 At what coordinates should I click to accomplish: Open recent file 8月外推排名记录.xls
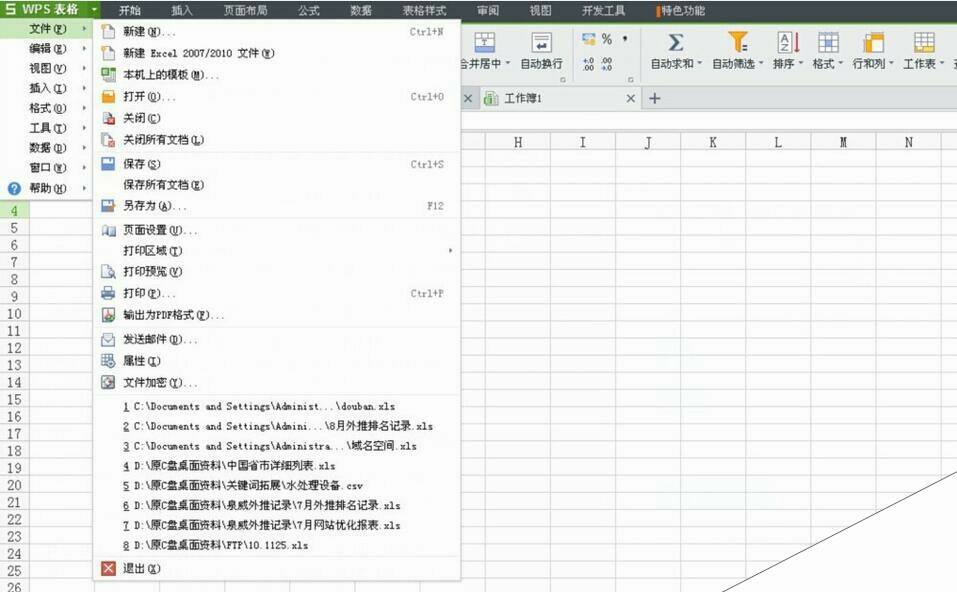click(276, 426)
